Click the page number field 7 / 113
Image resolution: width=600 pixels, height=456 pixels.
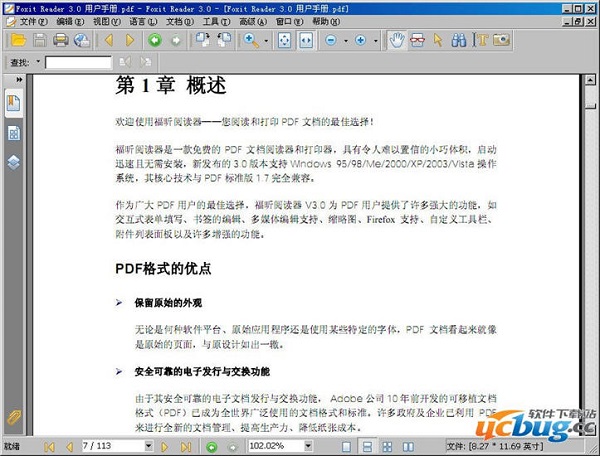113,446
